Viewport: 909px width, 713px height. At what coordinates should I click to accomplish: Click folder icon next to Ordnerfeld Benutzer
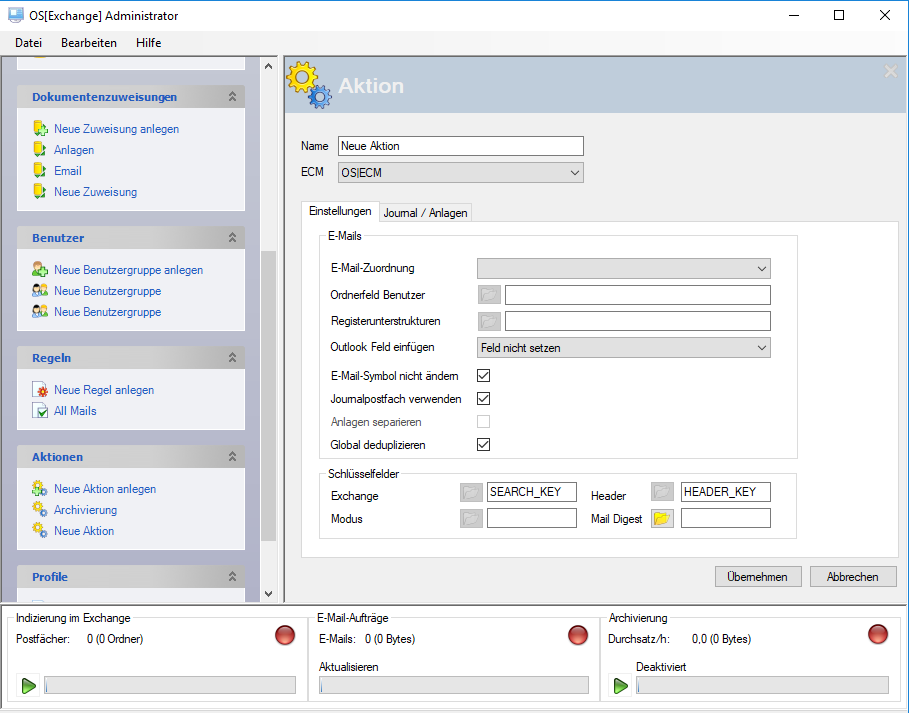point(489,294)
